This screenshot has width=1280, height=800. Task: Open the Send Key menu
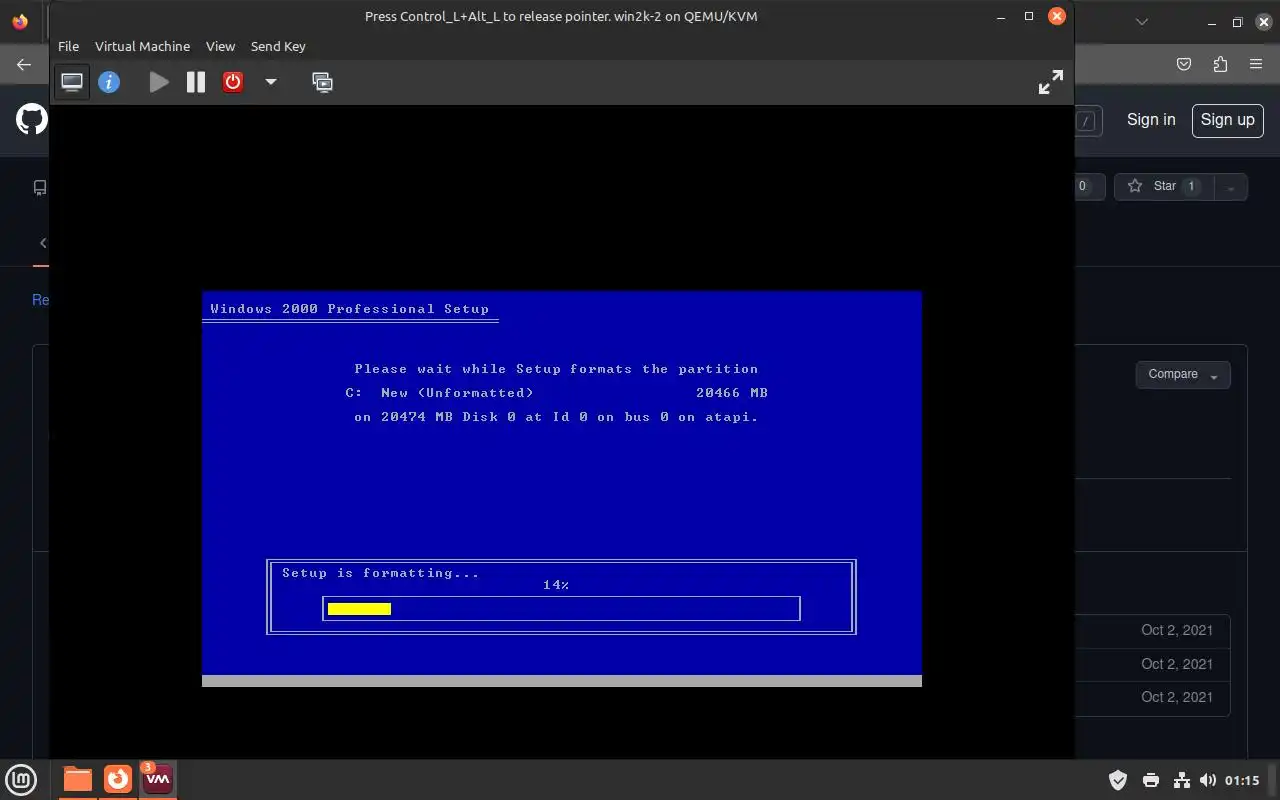click(278, 46)
